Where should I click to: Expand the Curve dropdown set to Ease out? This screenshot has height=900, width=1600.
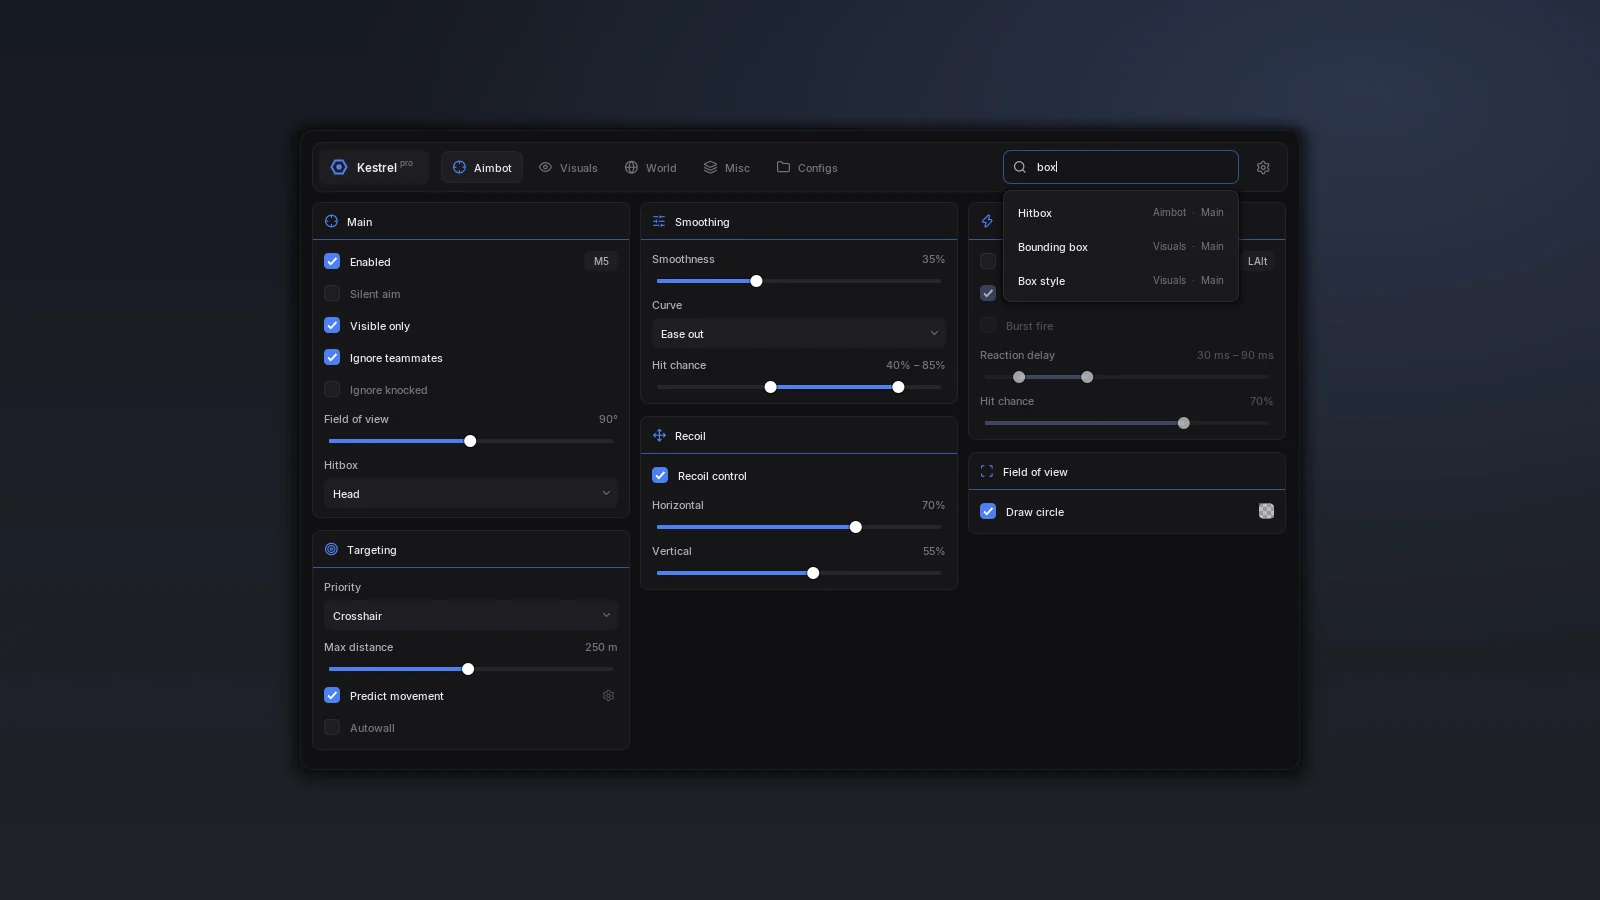(799, 334)
